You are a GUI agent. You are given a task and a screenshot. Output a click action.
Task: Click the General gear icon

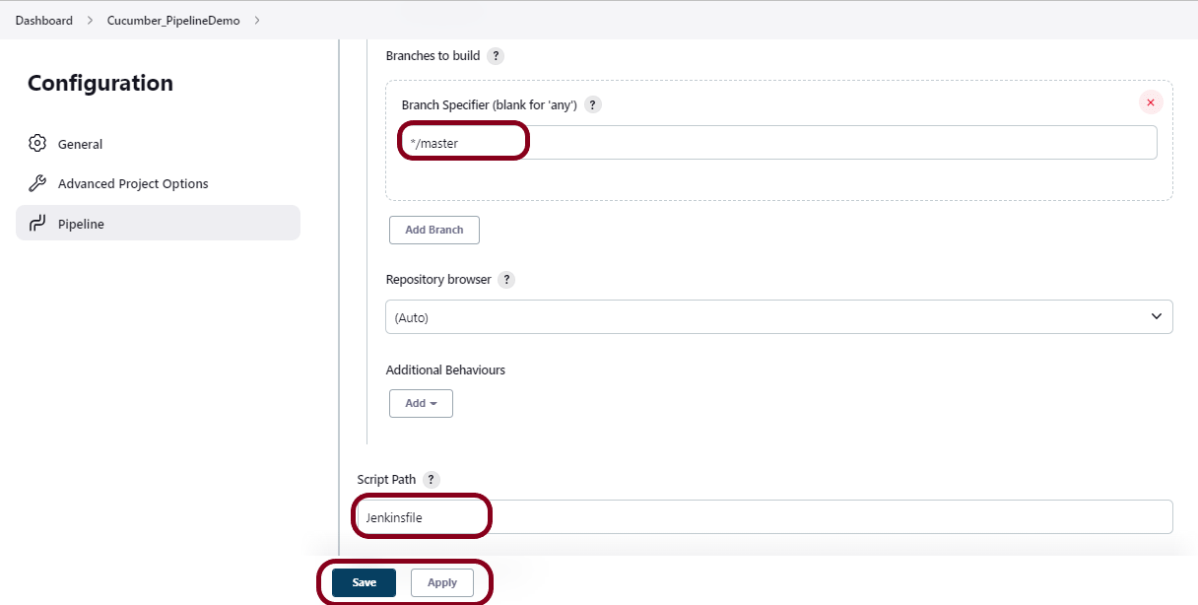tap(37, 144)
